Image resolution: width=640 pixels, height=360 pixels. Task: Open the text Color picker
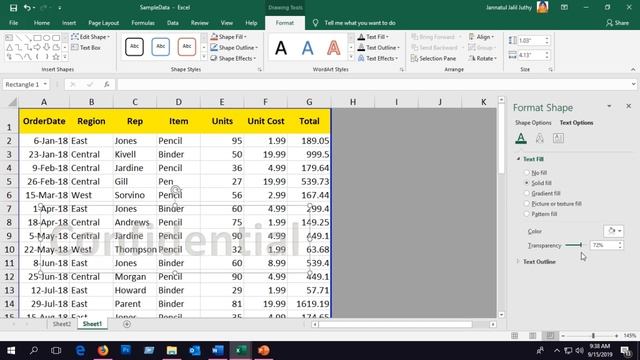(613, 231)
